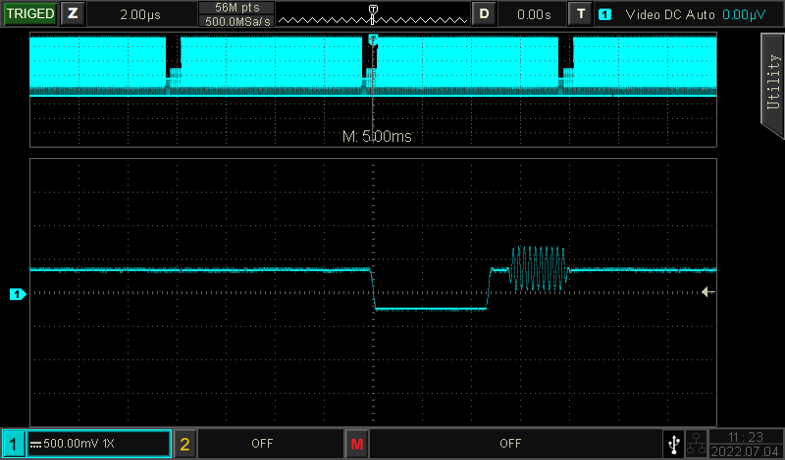The width and height of the screenshot is (785, 460).
Task: Toggle channel 2 on with its icon
Action: coord(185,443)
